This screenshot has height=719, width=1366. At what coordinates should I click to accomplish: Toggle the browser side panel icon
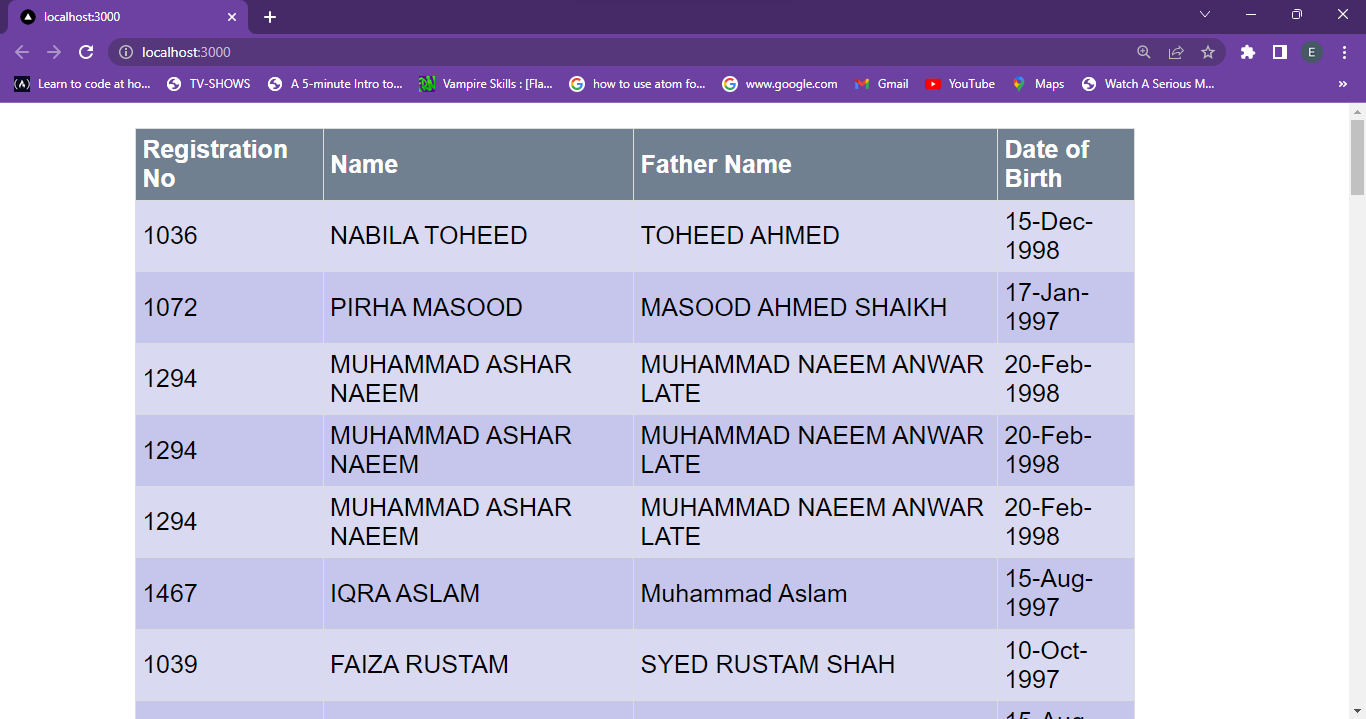[x=1279, y=52]
